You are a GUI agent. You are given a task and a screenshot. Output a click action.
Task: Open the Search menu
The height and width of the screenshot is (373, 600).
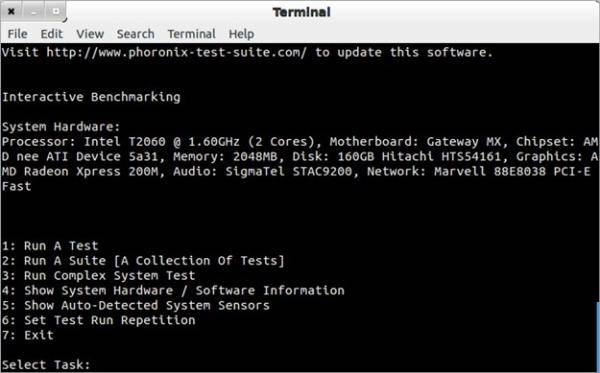[135, 34]
